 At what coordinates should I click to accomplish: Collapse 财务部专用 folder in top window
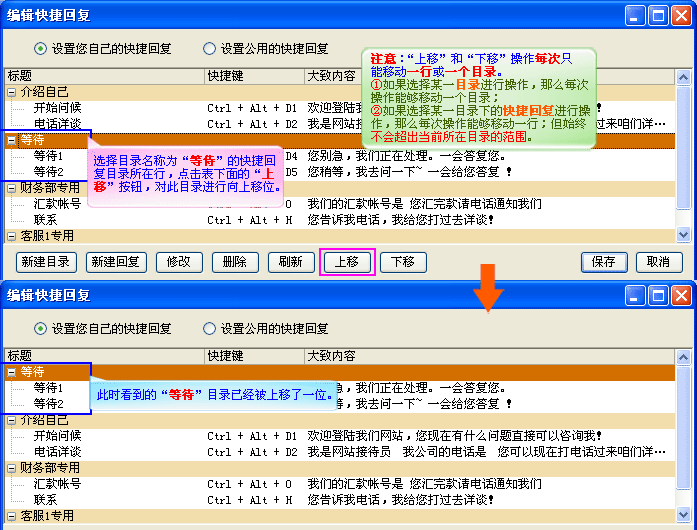coord(12,188)
